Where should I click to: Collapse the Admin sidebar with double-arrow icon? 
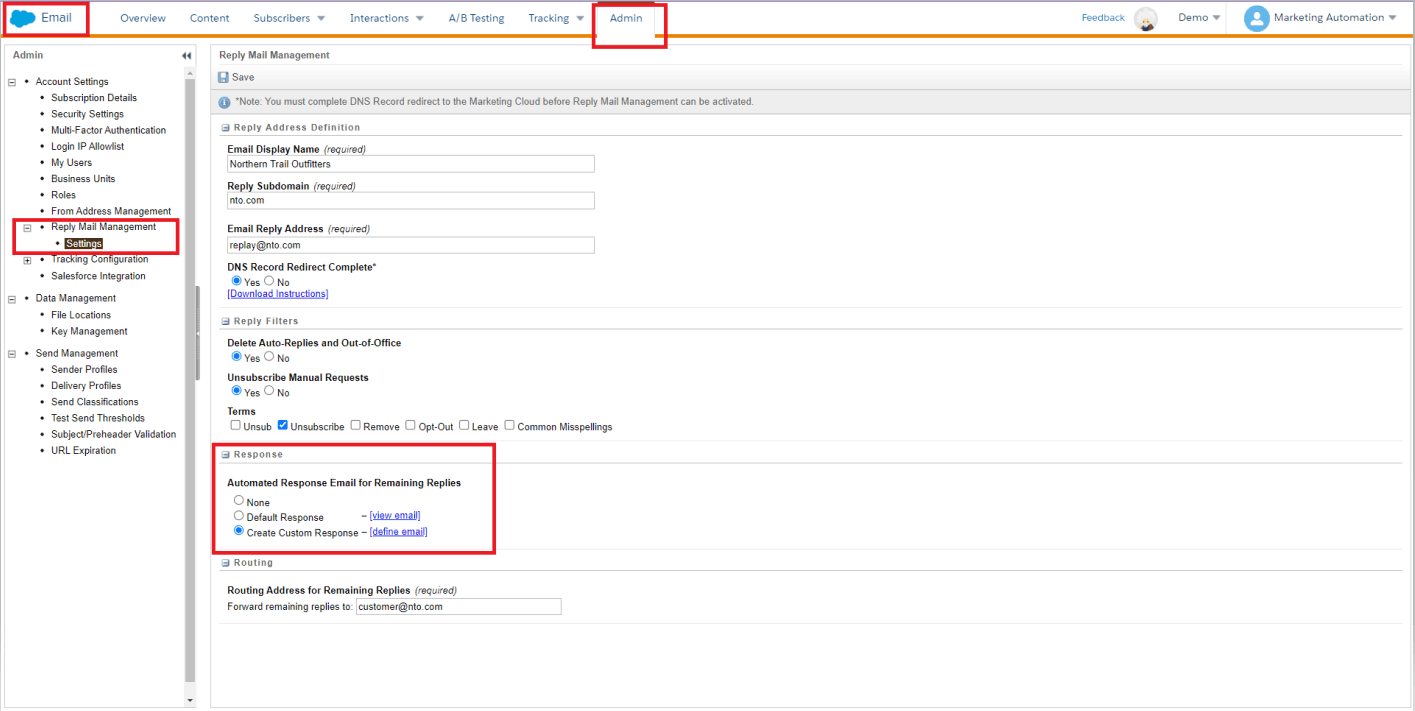tap(186, 56)
